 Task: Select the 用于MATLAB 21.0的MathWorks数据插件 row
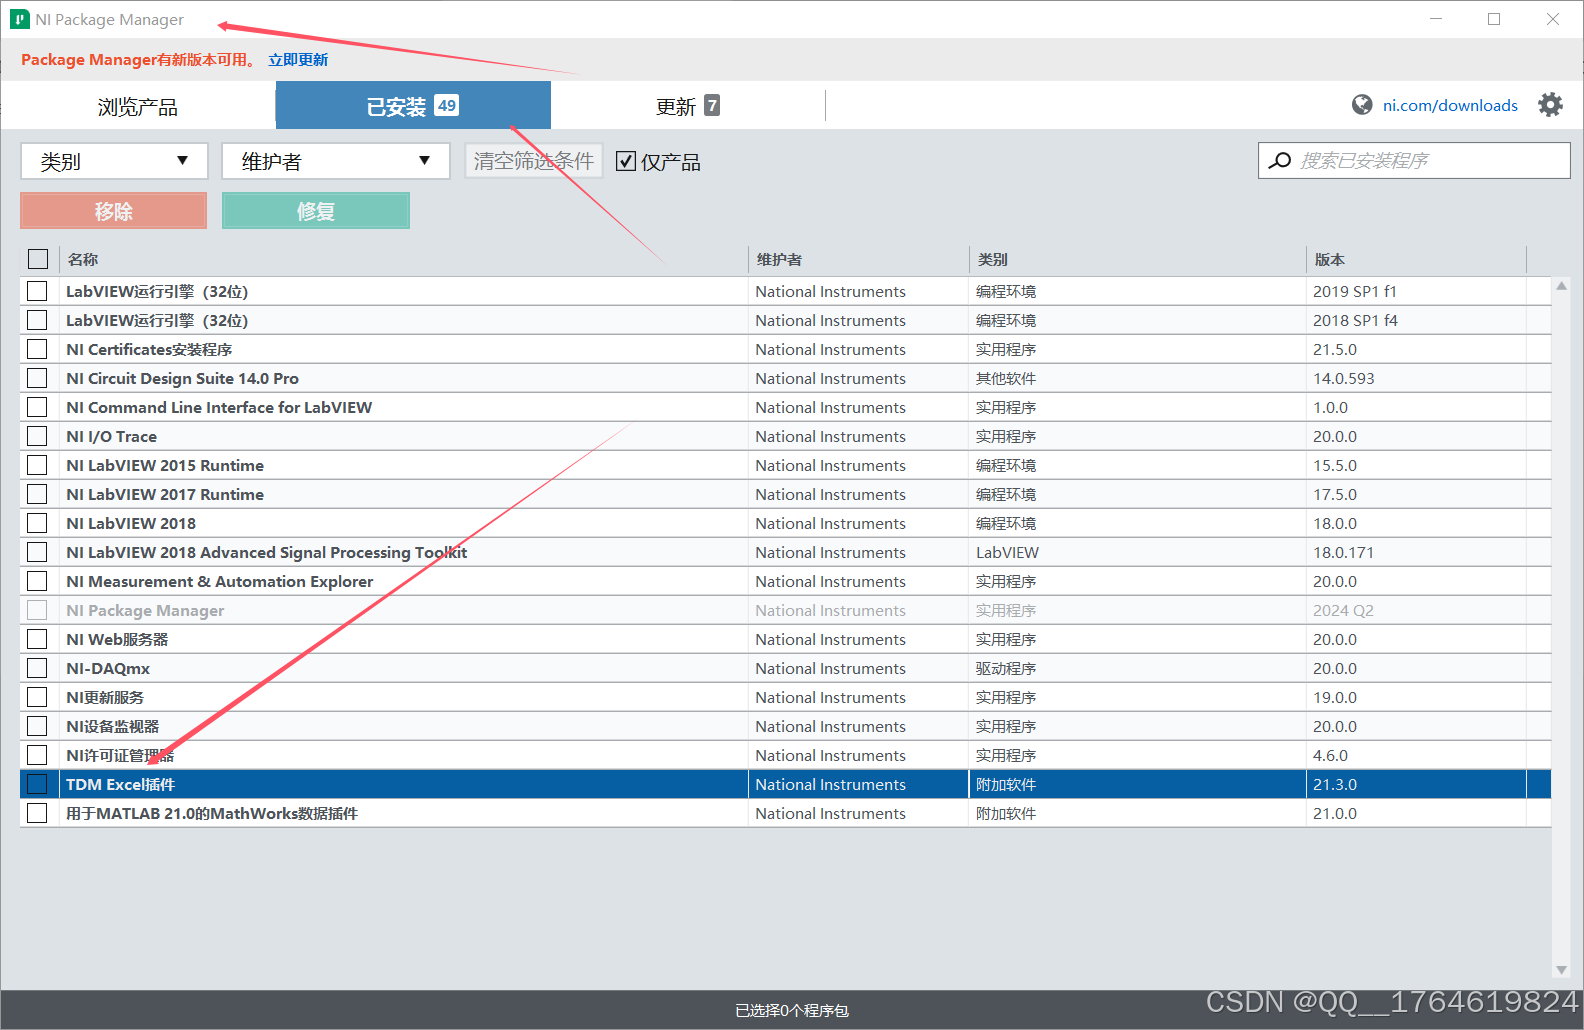(x=785, y=813)
